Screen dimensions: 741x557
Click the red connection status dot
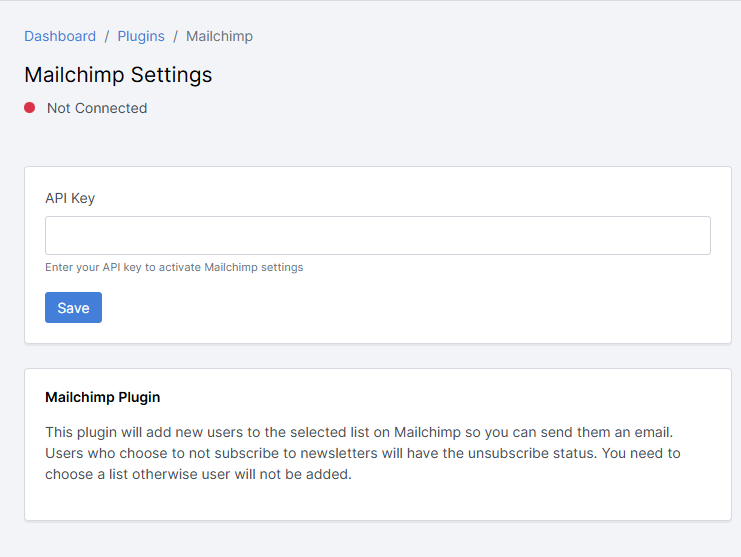click(x=30, y=108)
